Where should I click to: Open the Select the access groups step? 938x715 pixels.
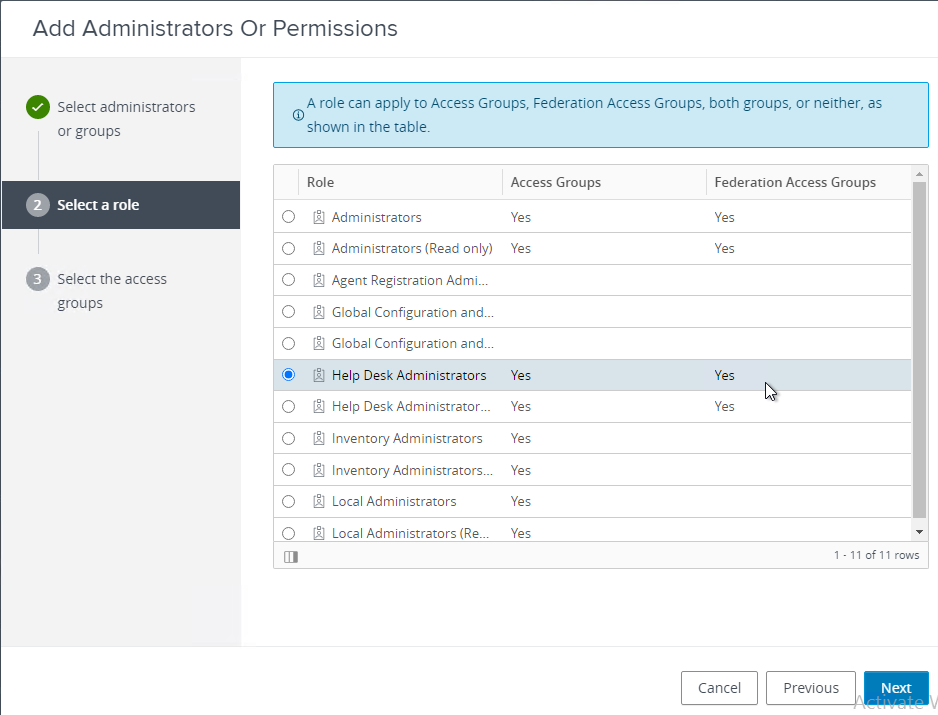pos(112,291)
